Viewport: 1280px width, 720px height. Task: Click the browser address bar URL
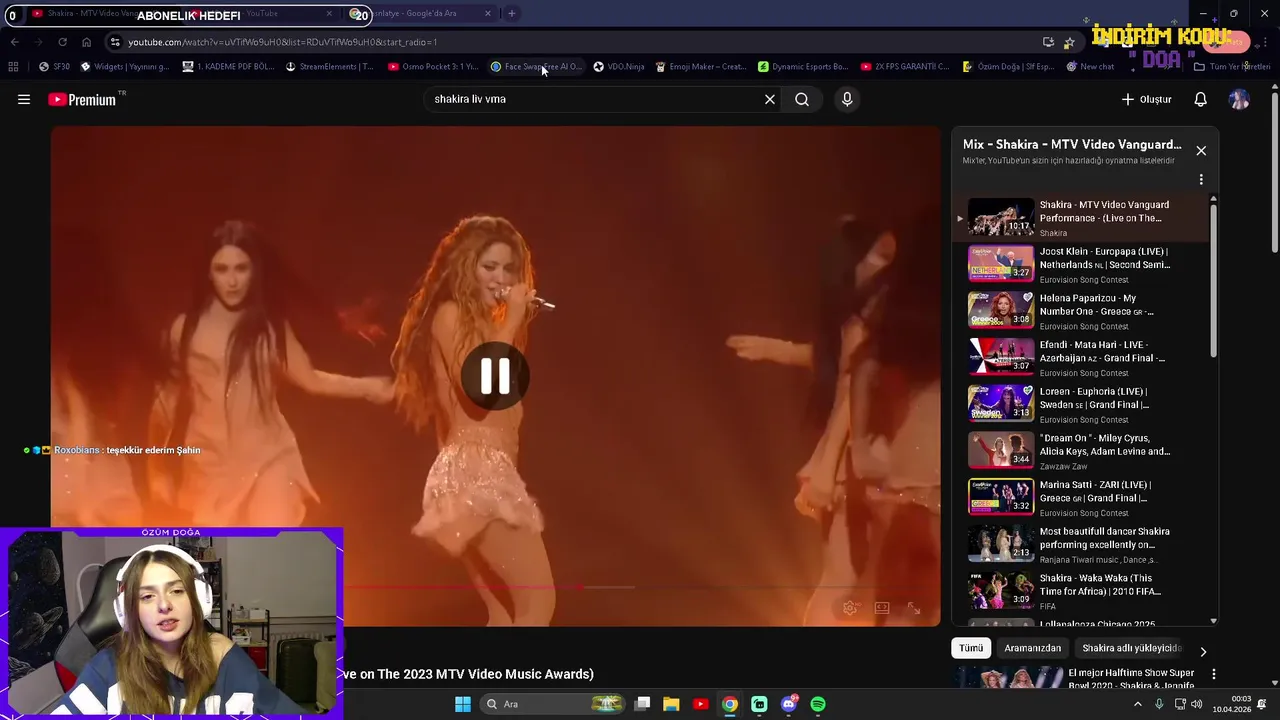pyautogui.click(x=283, y=42)
